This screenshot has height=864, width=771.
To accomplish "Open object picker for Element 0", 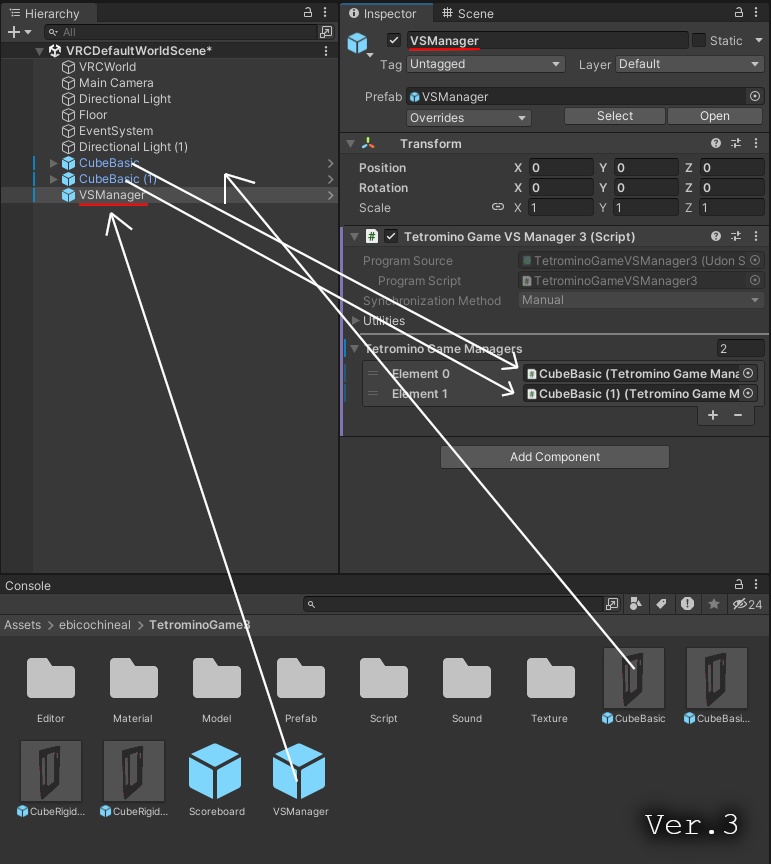I will (748, 373).
